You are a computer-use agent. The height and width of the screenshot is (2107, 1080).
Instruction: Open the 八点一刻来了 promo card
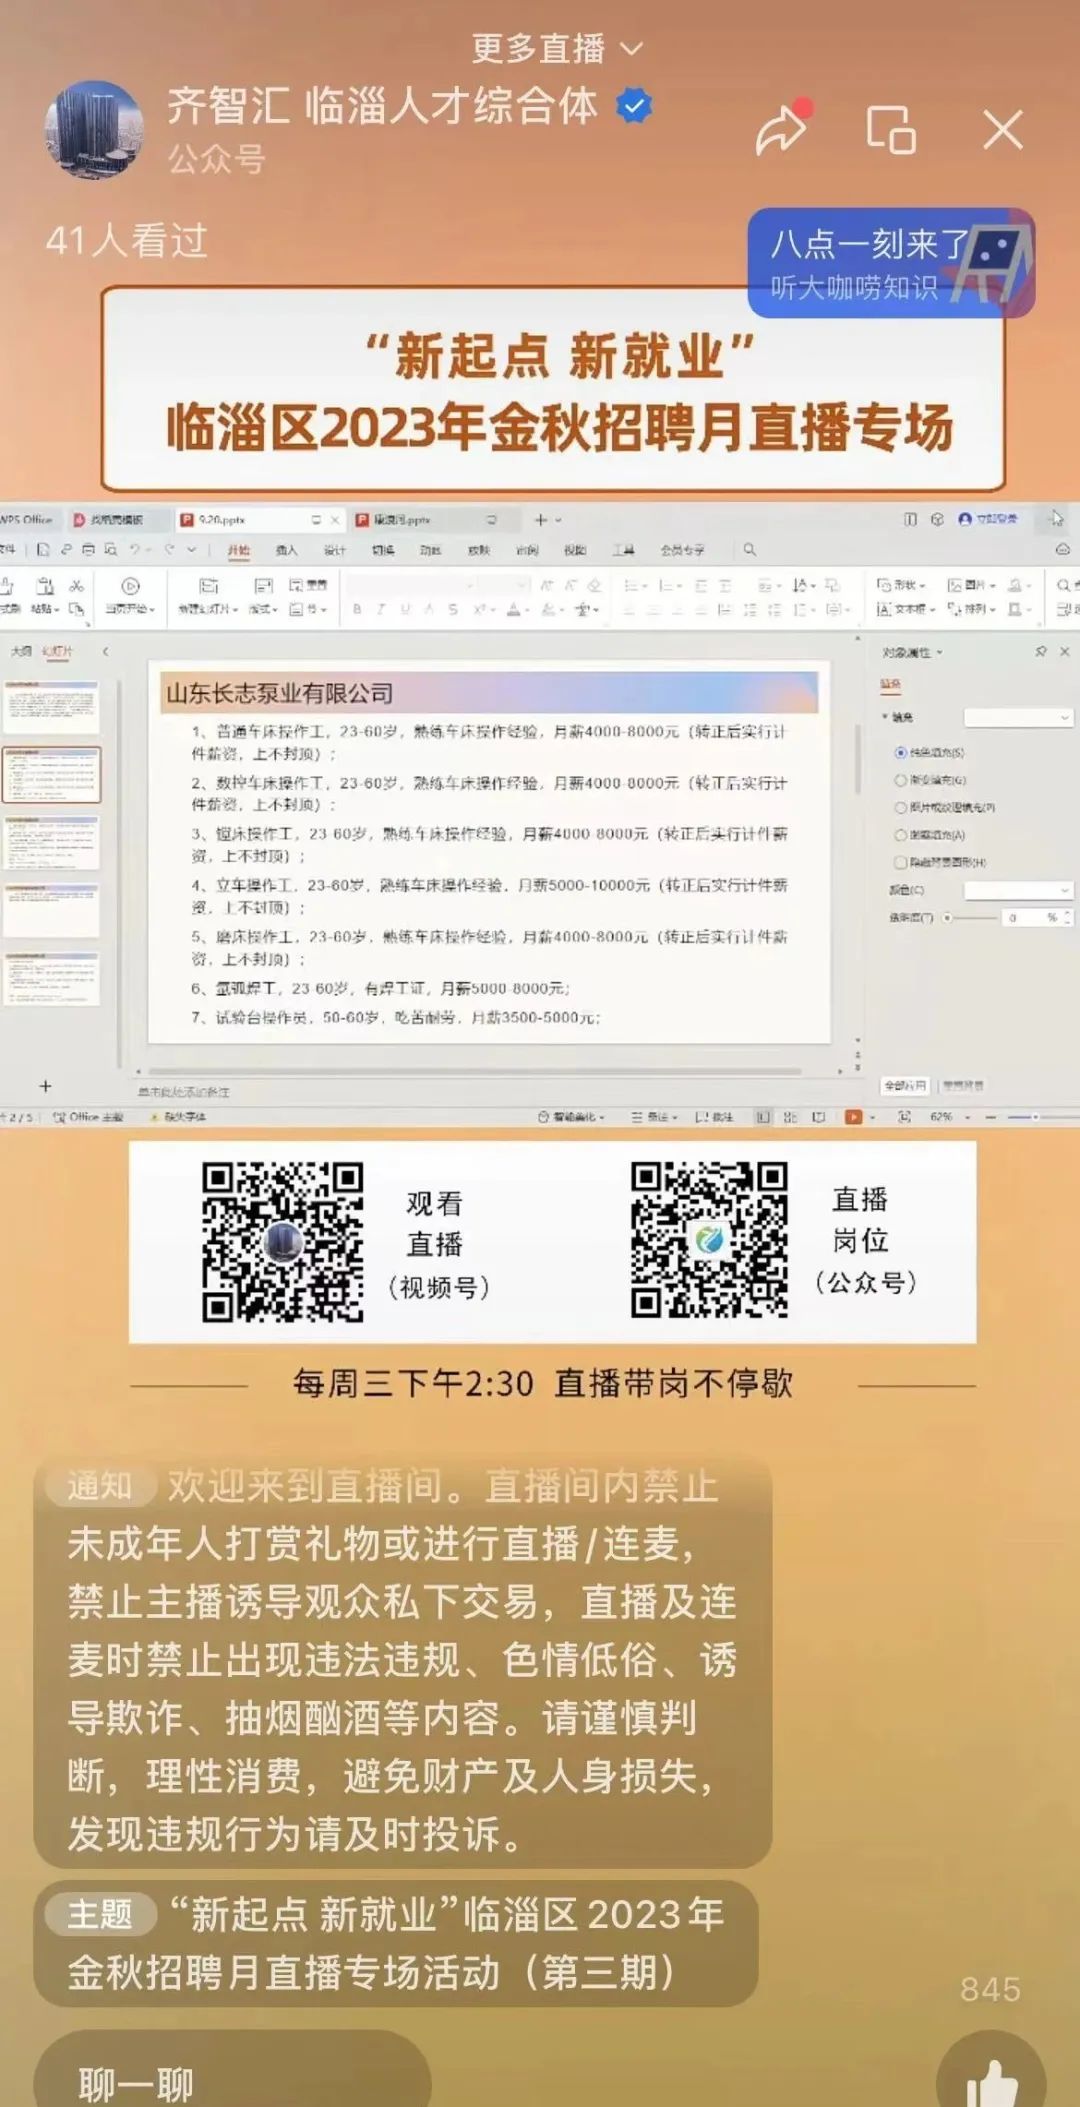pyautogui.click(x=891, y=263)
